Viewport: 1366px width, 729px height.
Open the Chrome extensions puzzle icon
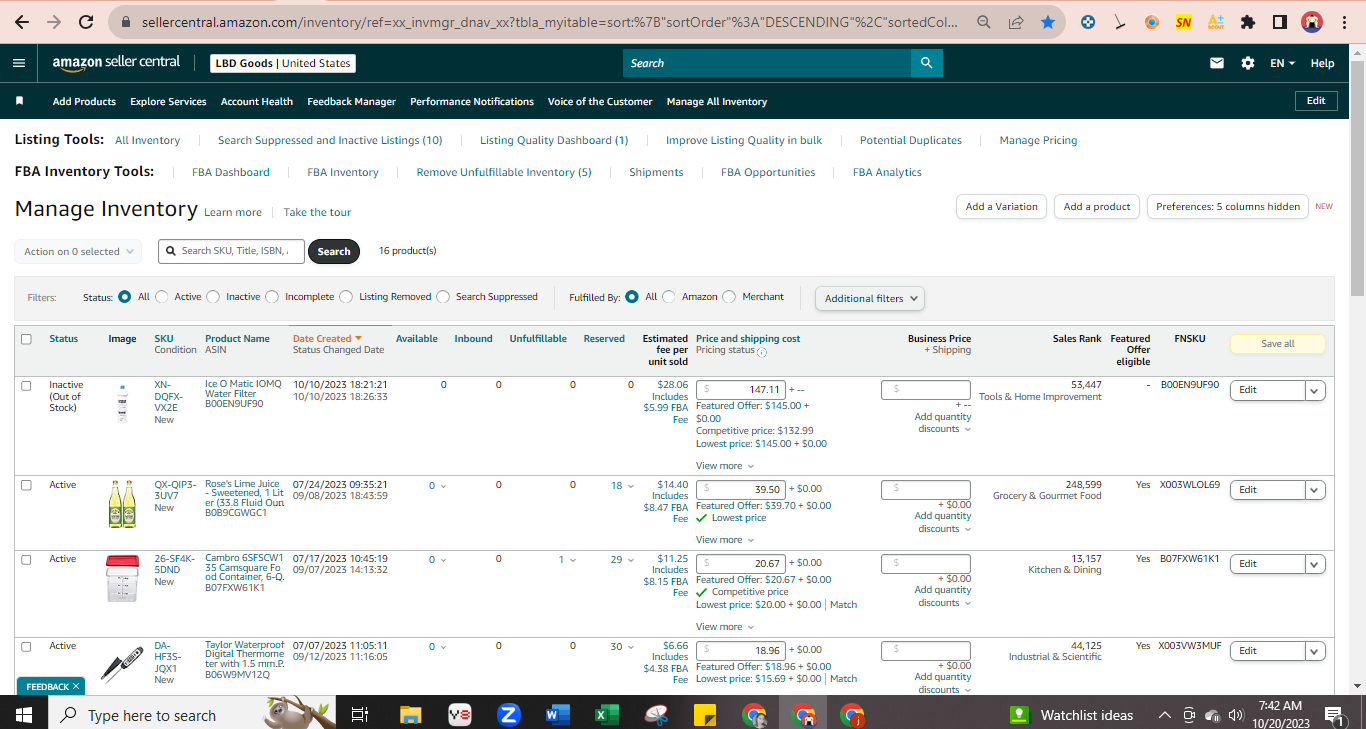pos(1248,21)
